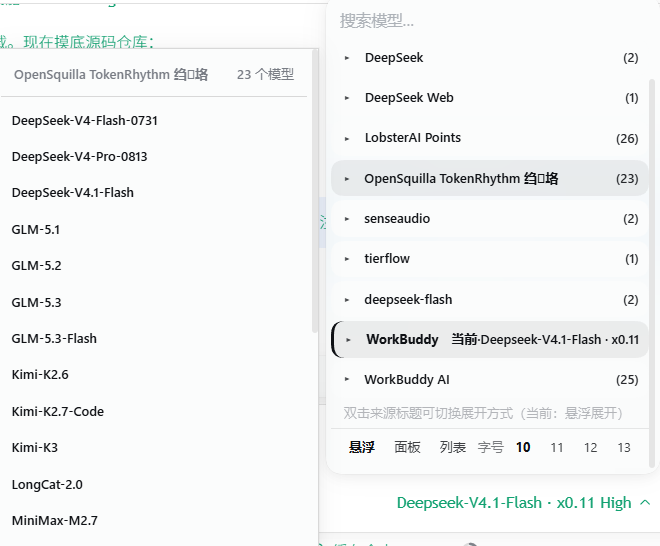660x546 pixels.
Task: Expand the deepseek-flash provider arrow
Action: [x=347, y=300]
